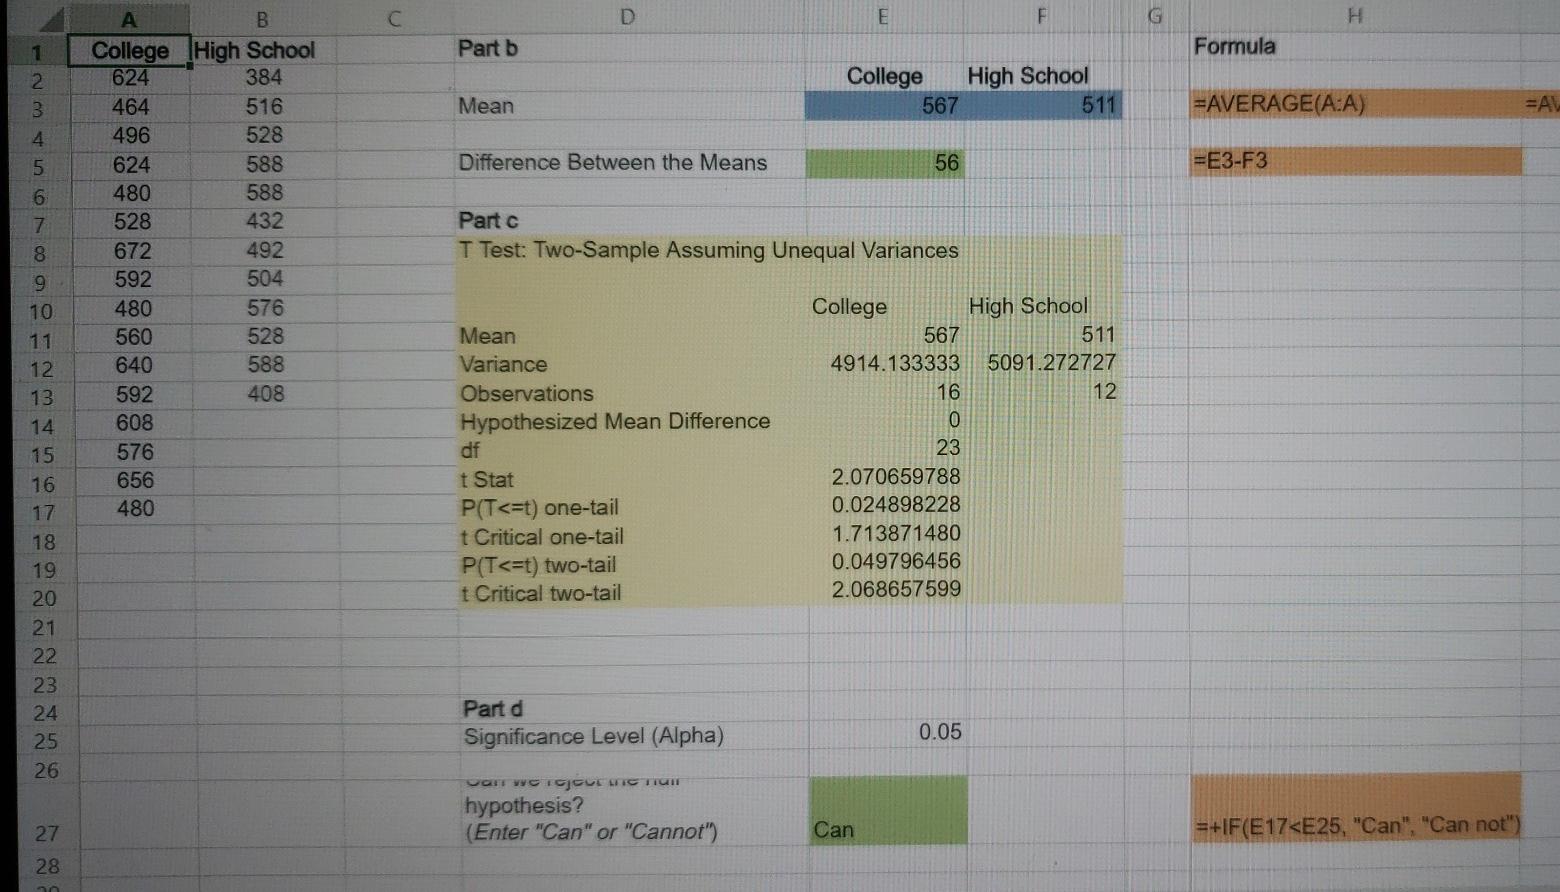Click cell B10 with value 576
The width and height of the screenshot is (1560, 892).
click(265, 308)
